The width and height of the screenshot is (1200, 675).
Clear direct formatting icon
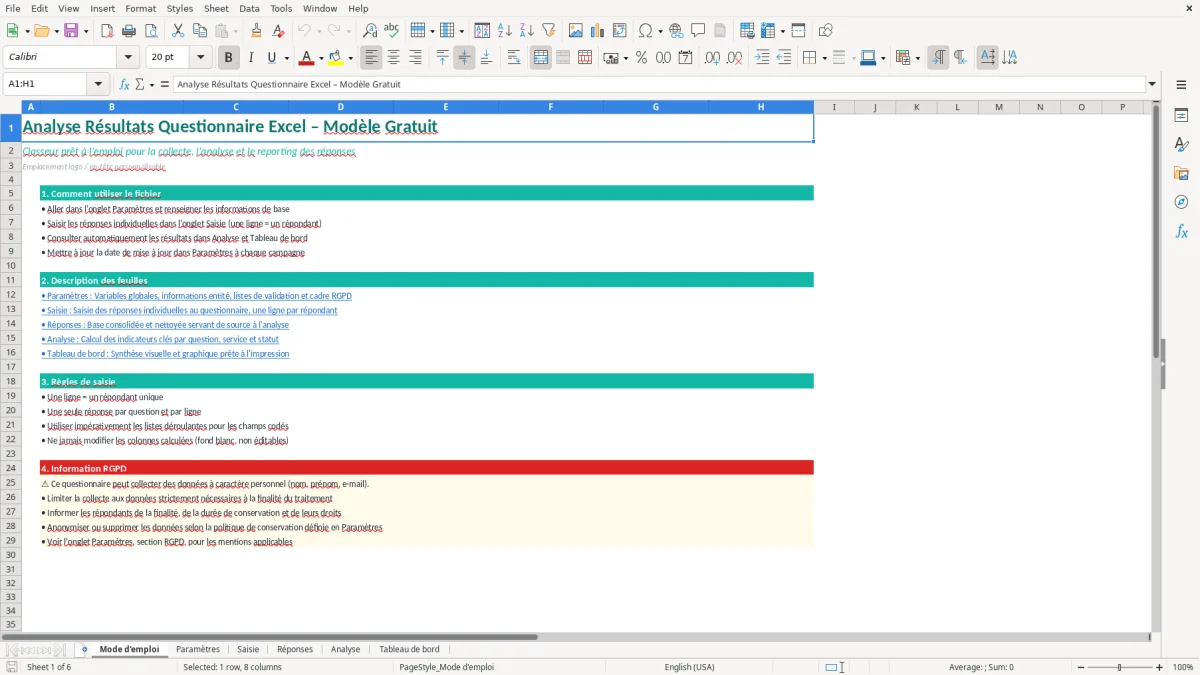coord(278,31)
